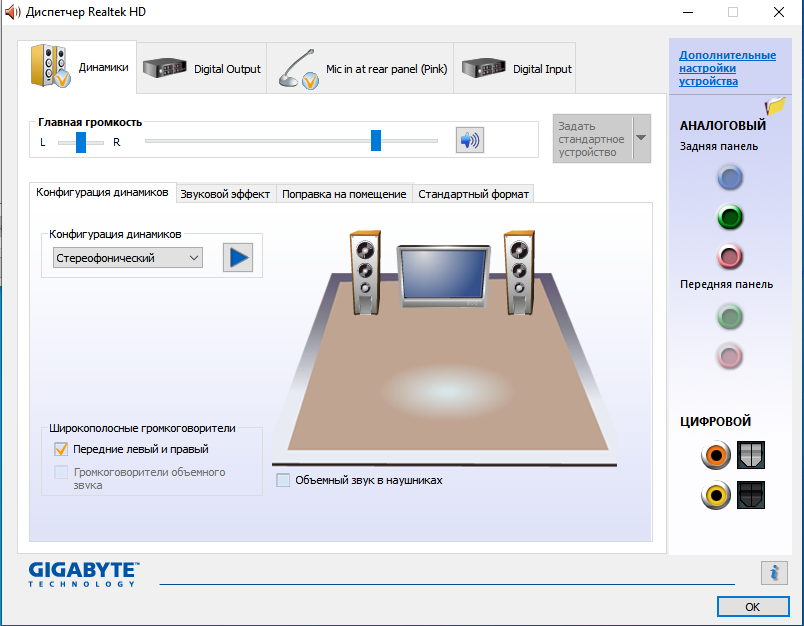This screenshot has height=626, width=804.
Task: Click the pink rear panel audio jack
Action: coord(730,256)
